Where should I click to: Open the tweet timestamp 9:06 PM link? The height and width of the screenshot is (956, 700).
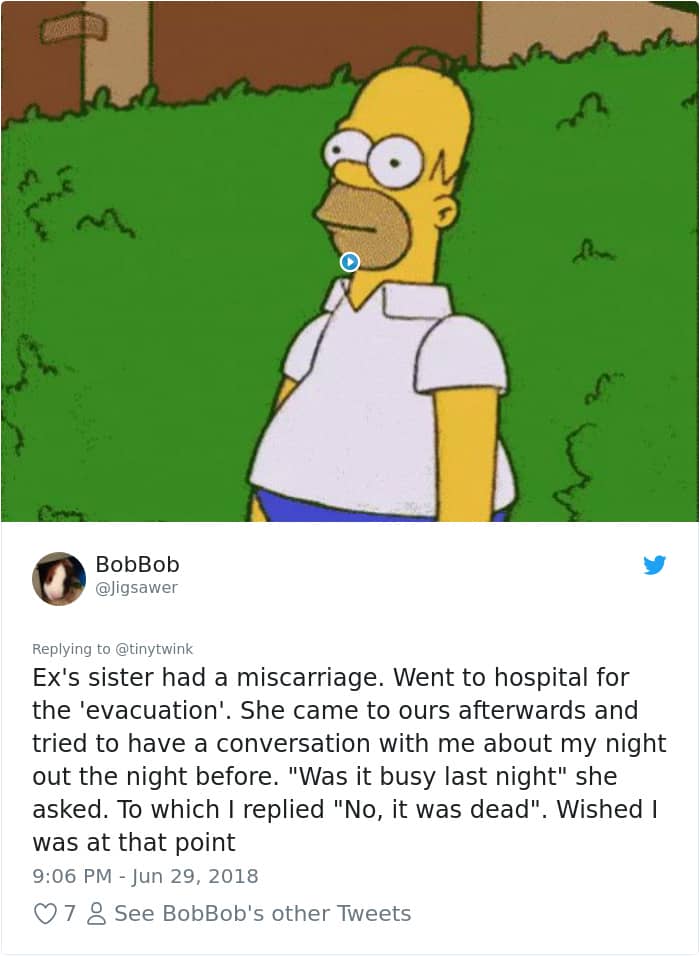tap(72, 876)
